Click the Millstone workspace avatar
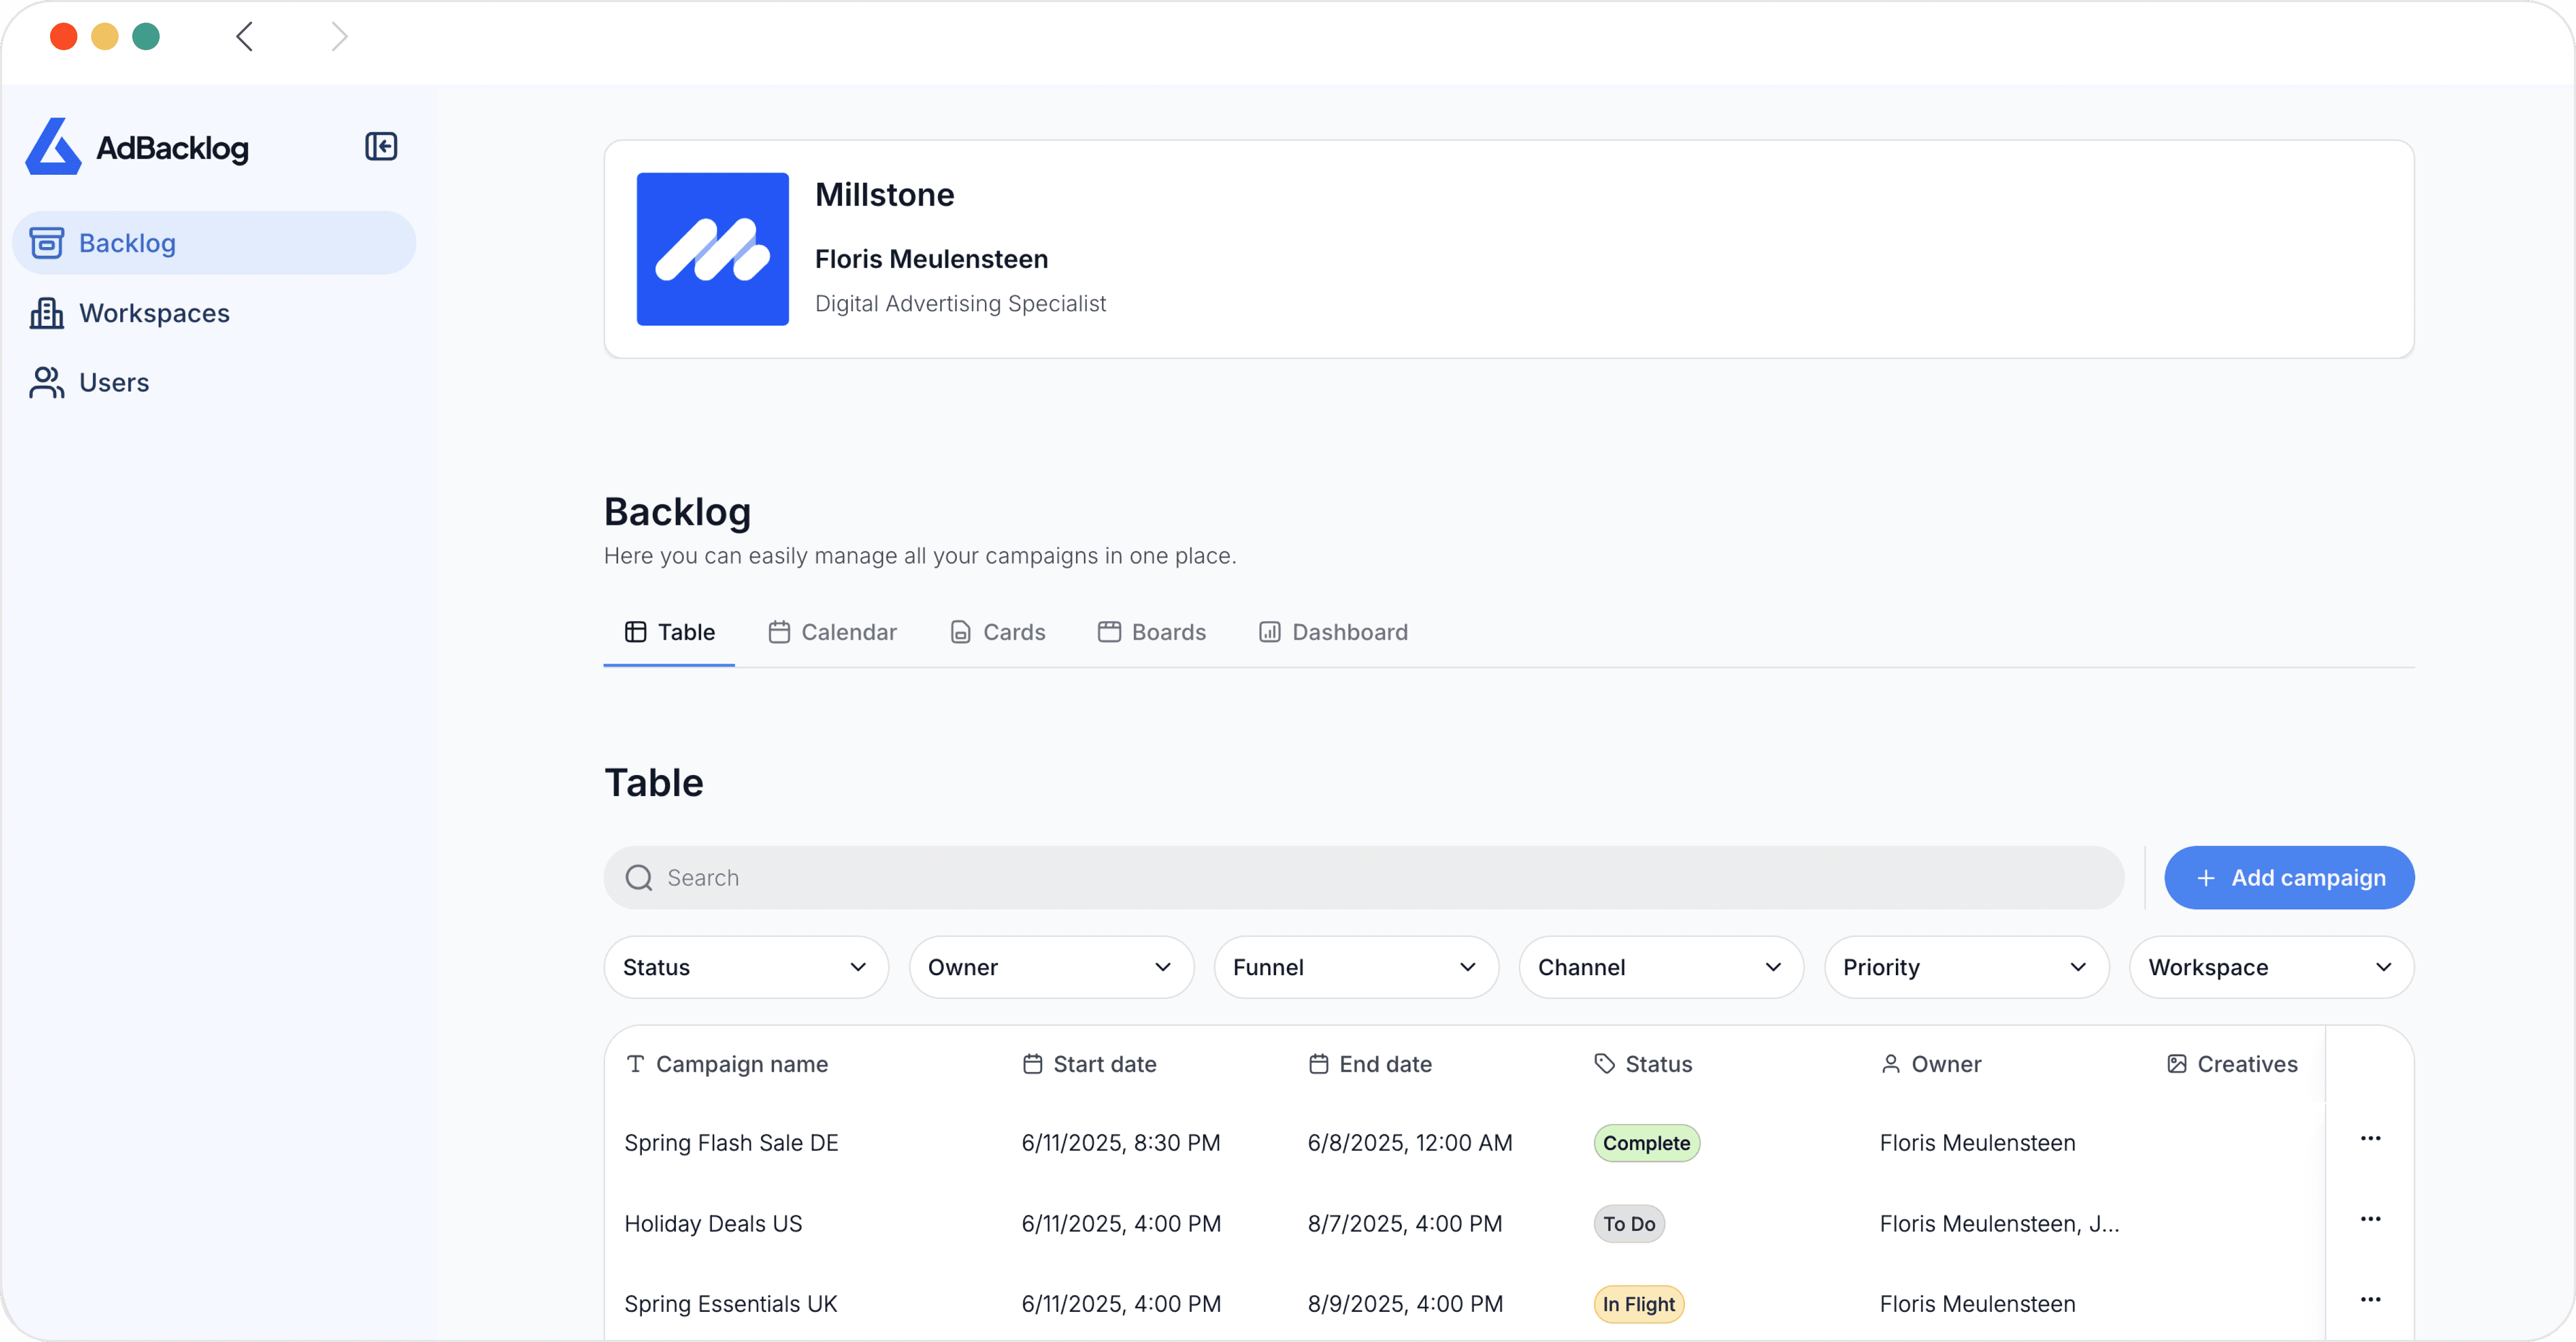 [711, 249]
